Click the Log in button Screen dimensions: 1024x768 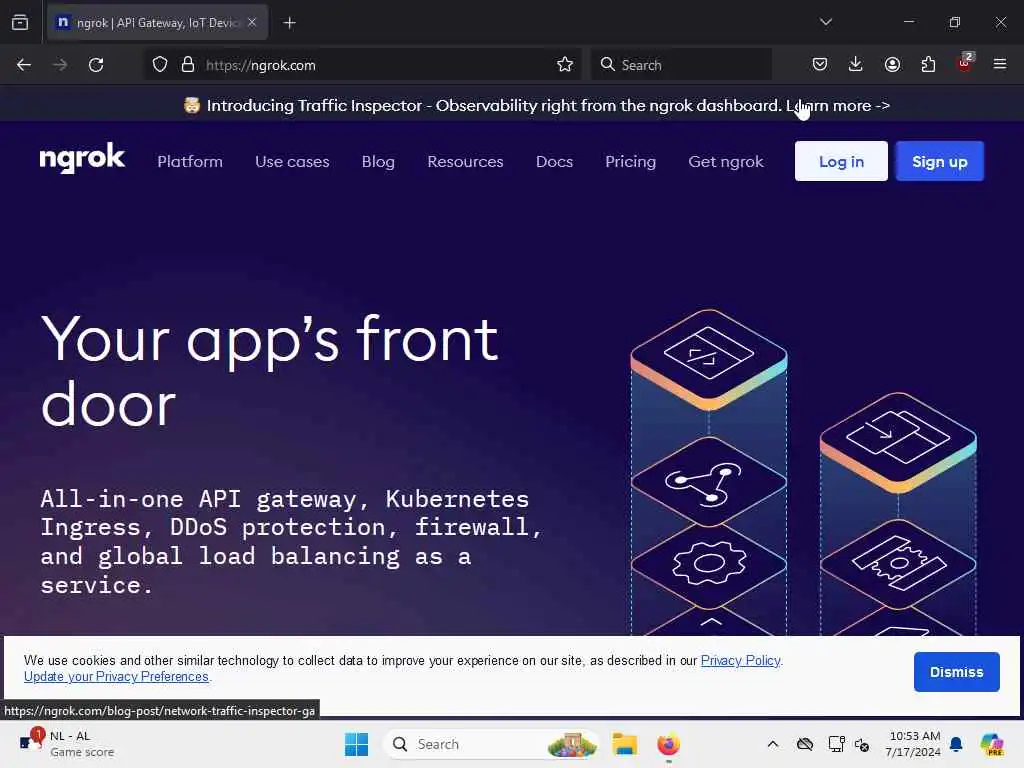click(841, 161)
